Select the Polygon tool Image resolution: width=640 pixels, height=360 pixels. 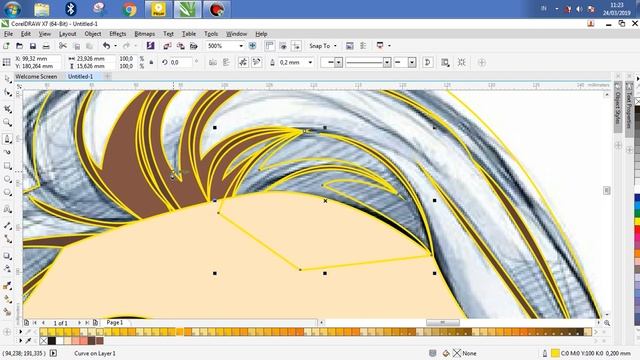pyautogui.click(x=7, y=192)
